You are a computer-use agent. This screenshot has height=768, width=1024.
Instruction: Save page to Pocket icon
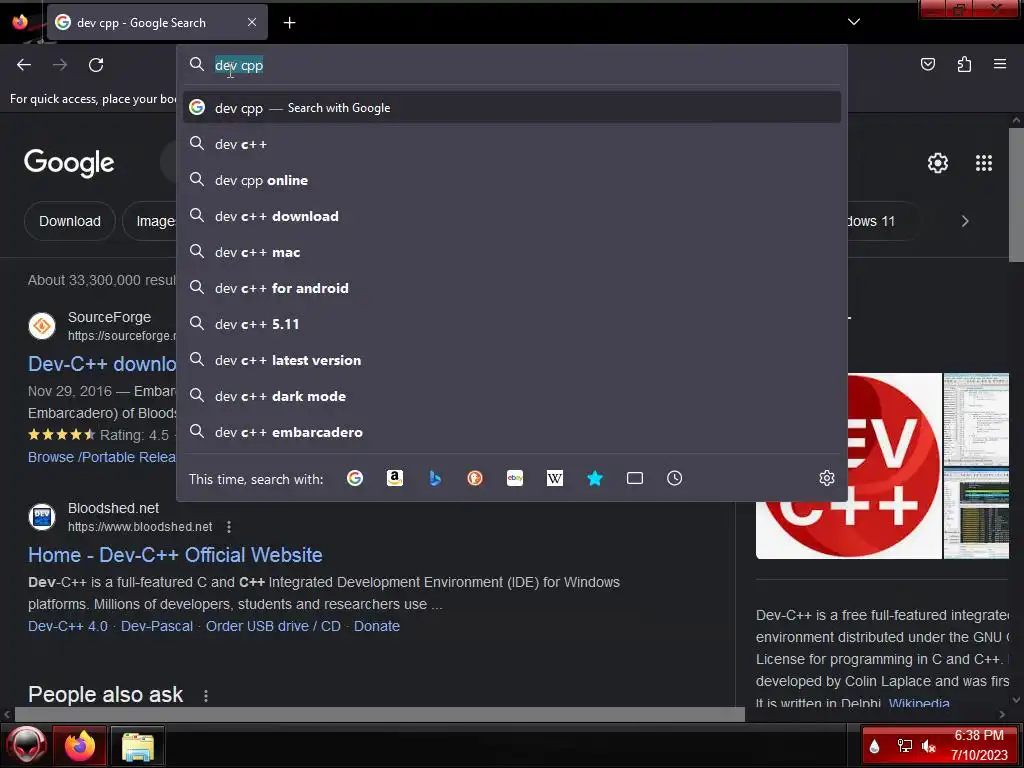tap(928, 64)
